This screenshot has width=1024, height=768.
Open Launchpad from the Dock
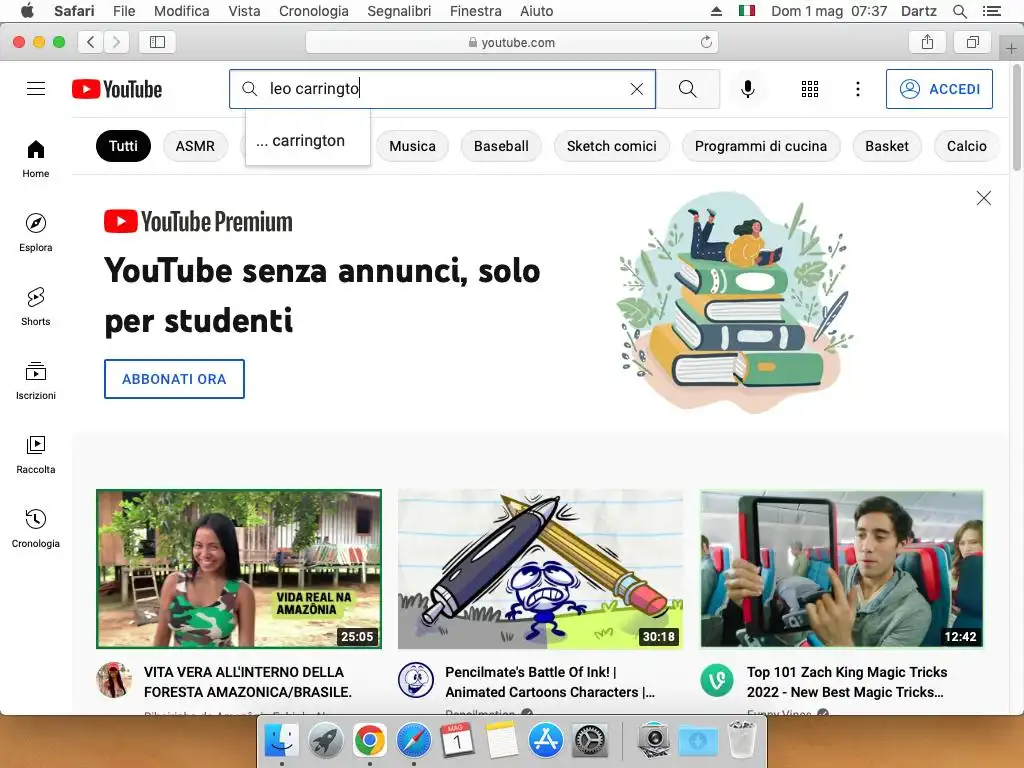[326, 740]
